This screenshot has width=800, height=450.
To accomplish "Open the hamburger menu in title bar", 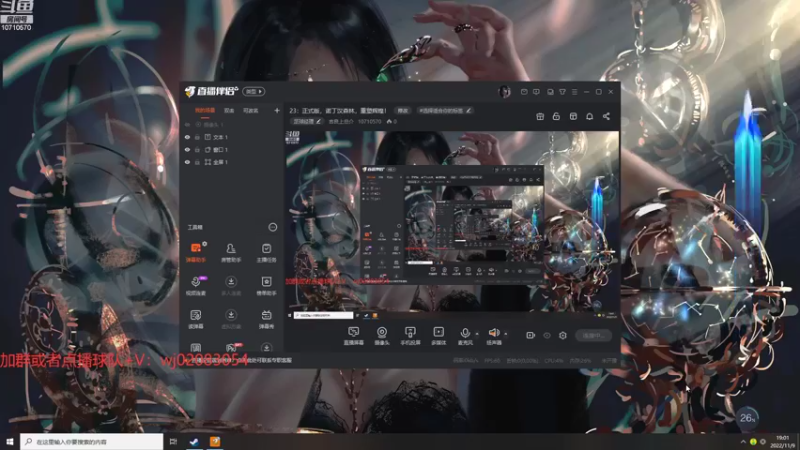I will [574, 92].
